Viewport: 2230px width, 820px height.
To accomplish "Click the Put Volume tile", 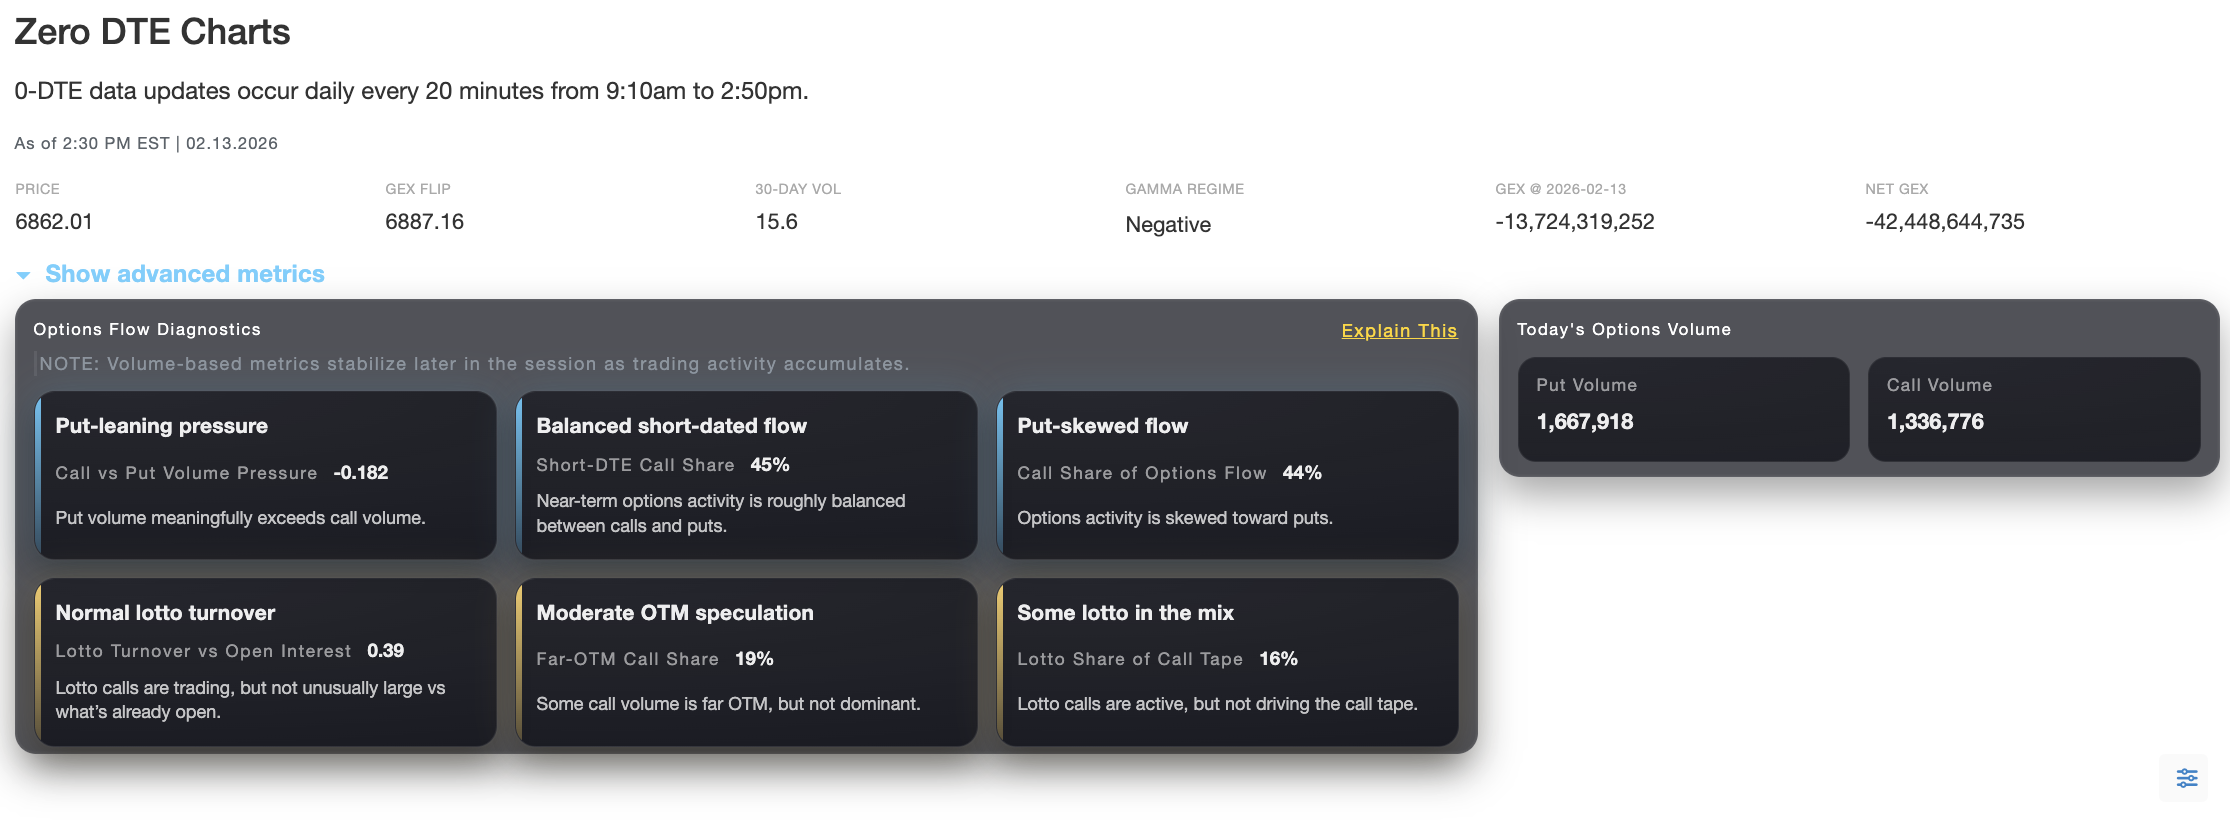I will 1683,409.
